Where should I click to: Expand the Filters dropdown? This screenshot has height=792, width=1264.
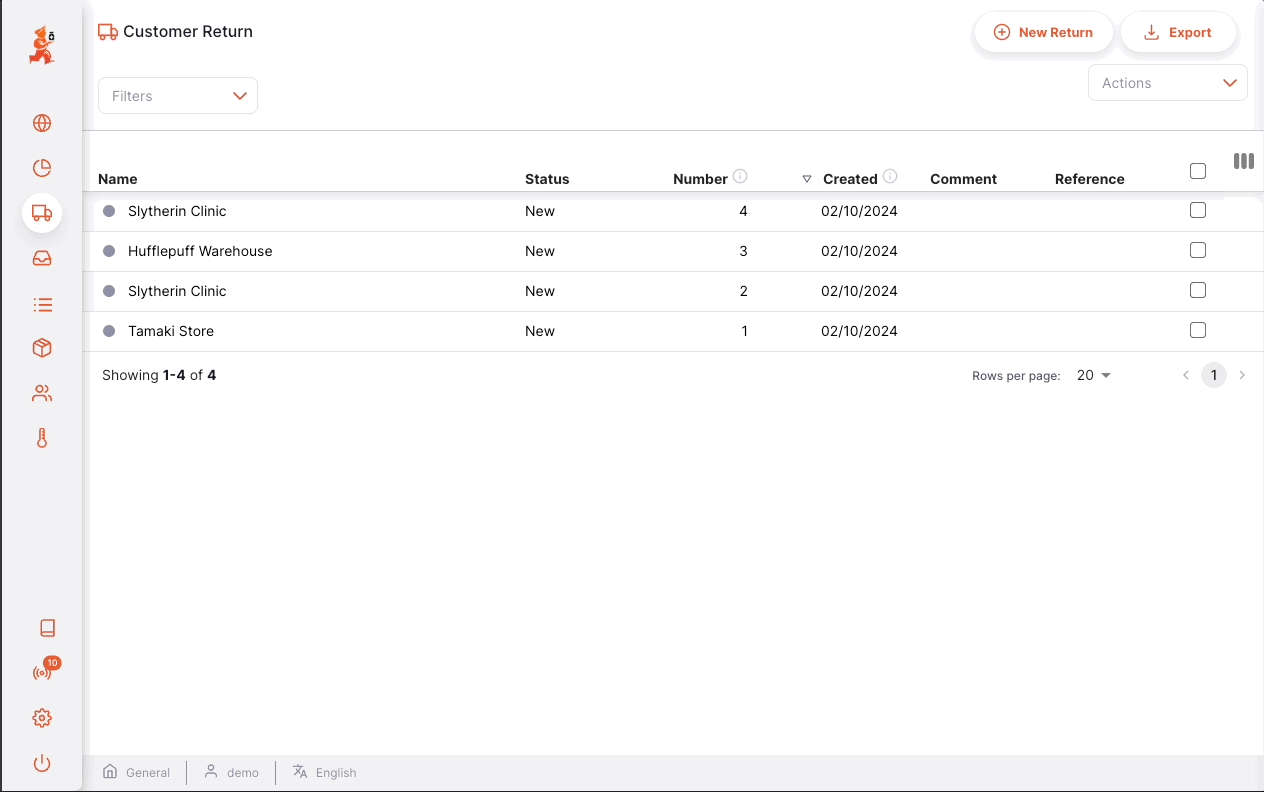point(178,96)
